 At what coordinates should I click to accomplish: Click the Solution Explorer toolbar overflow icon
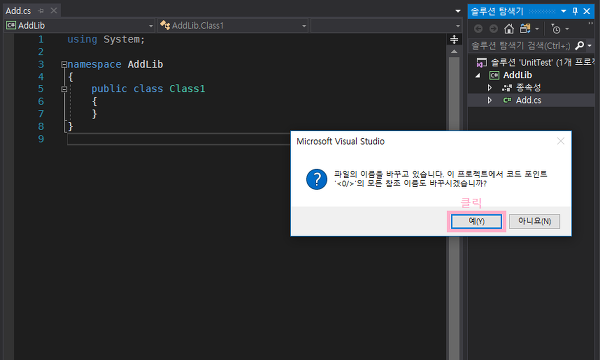pos(591,24)
